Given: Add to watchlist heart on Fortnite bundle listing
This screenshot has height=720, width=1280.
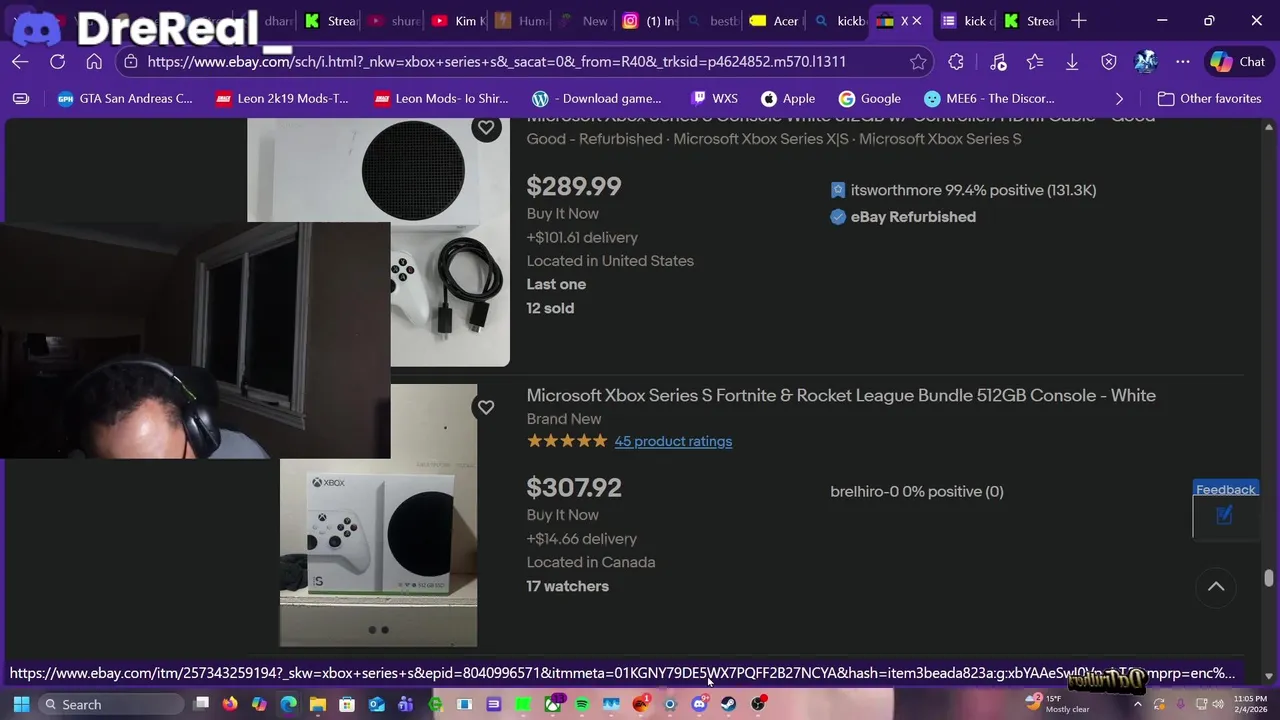Looking at the screenshot, I should 486,407.
